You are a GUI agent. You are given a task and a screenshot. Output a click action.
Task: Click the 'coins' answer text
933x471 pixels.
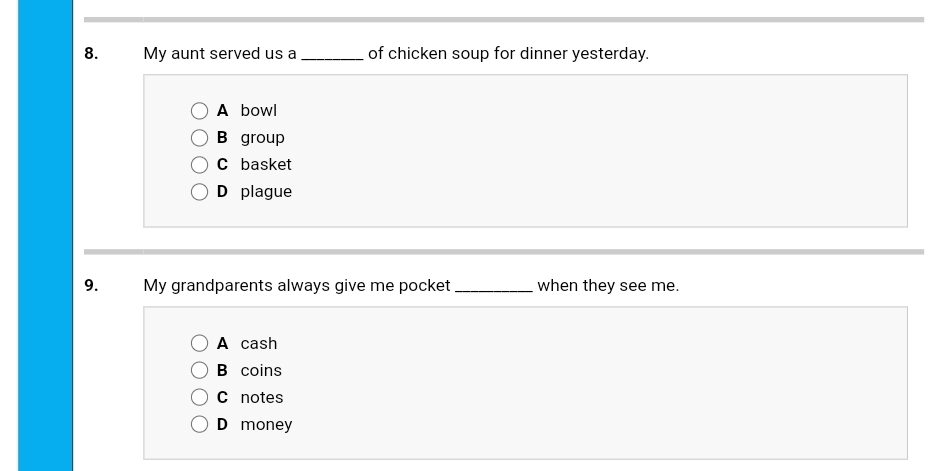(261, 371)
